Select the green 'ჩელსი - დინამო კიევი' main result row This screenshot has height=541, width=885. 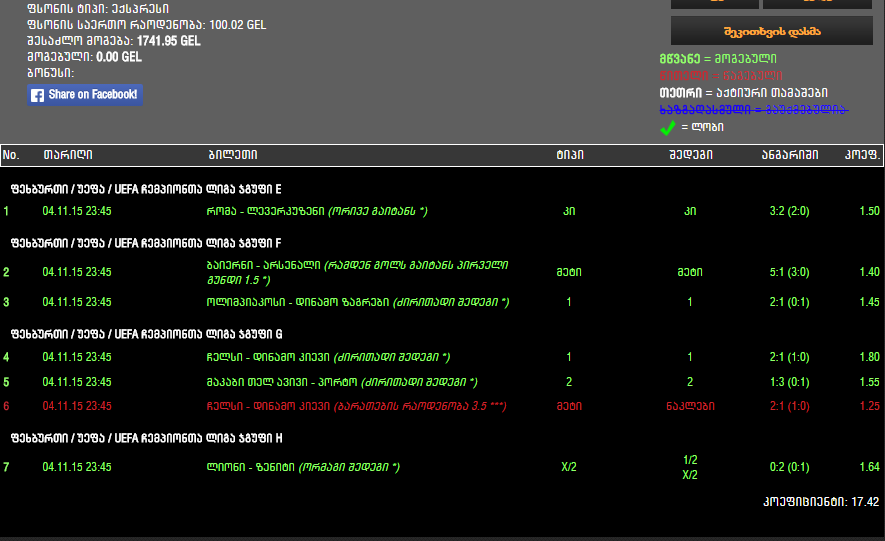click(442, 357)
